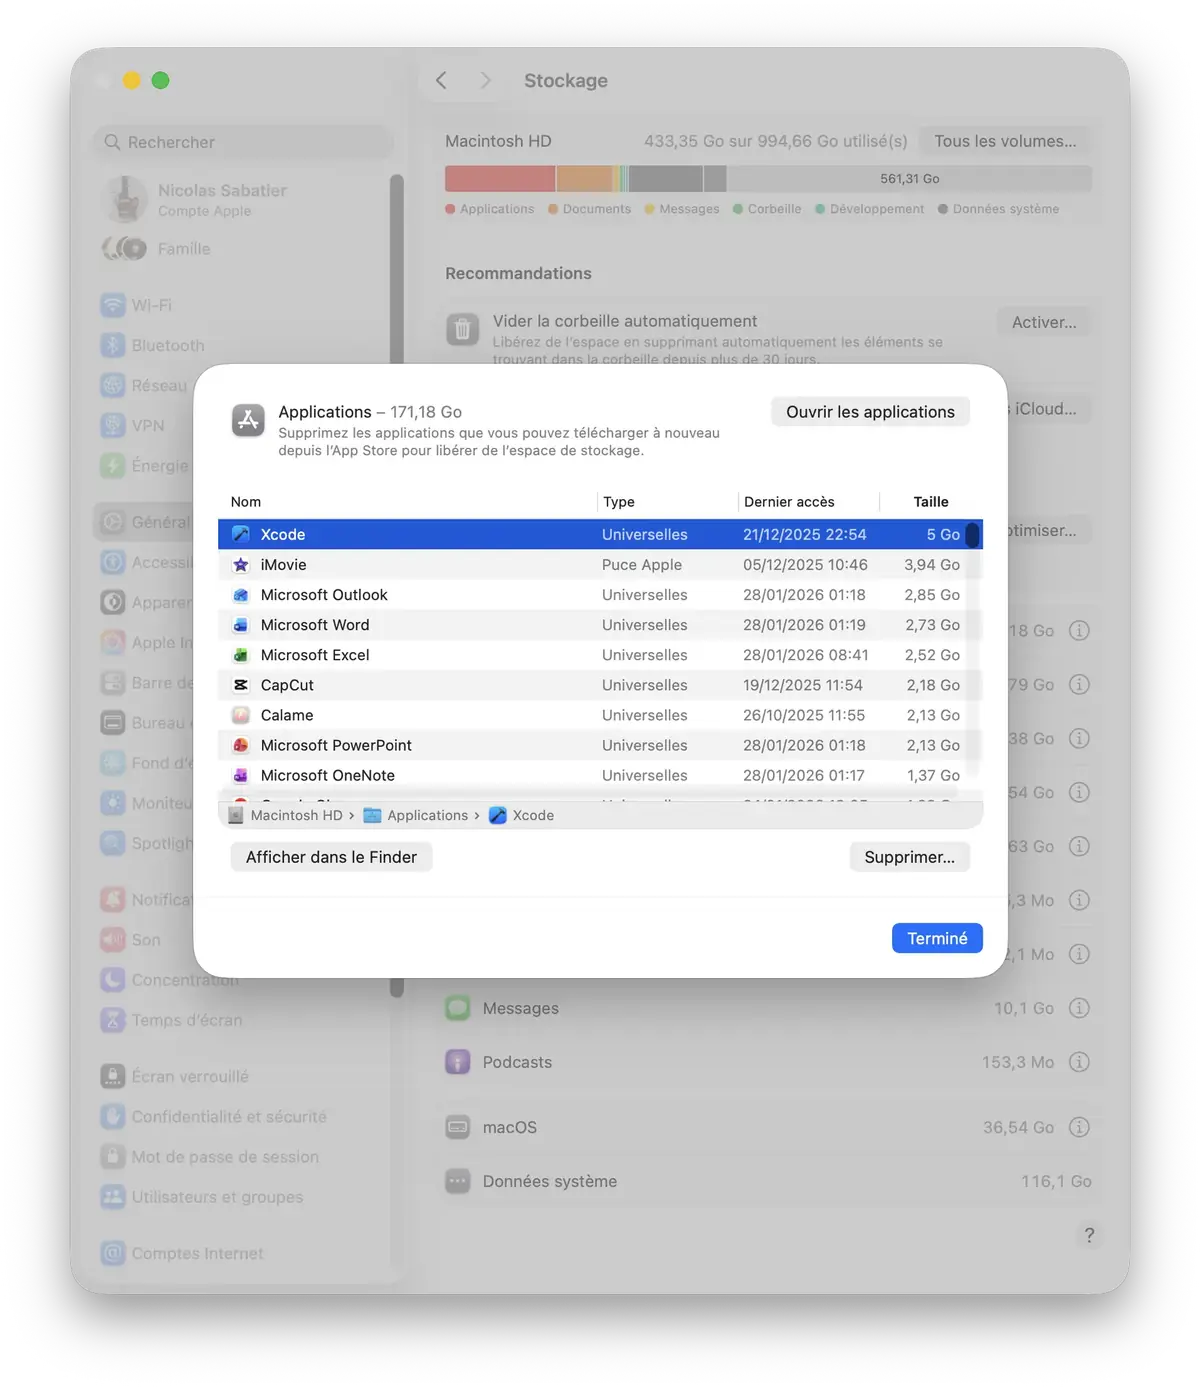Image resolution: width=1200 pixels, height=1387 pixels.
Task: Click the Temps d'écran sidebar icon
Action: (x=112, y=1020)
